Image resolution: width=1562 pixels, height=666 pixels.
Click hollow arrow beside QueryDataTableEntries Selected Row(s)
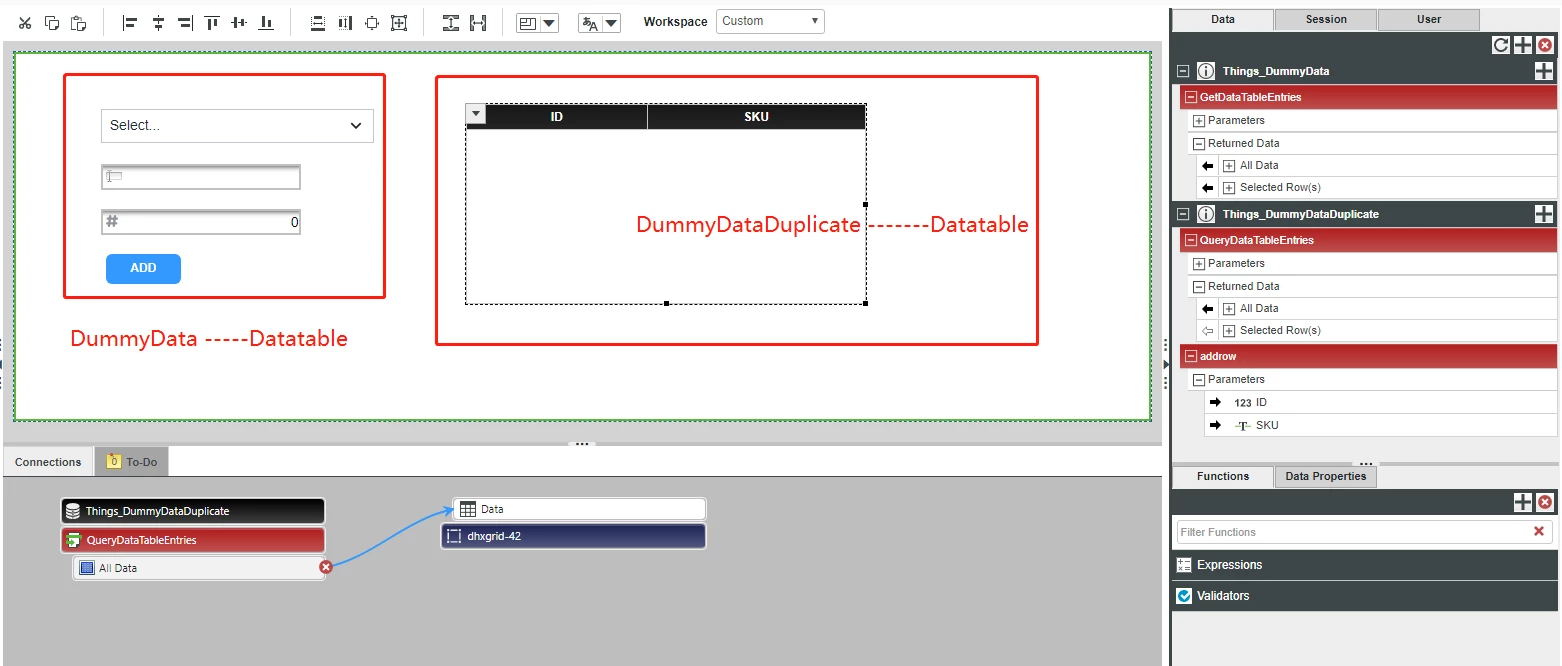pyautogui.click(x=1207, y=331)
